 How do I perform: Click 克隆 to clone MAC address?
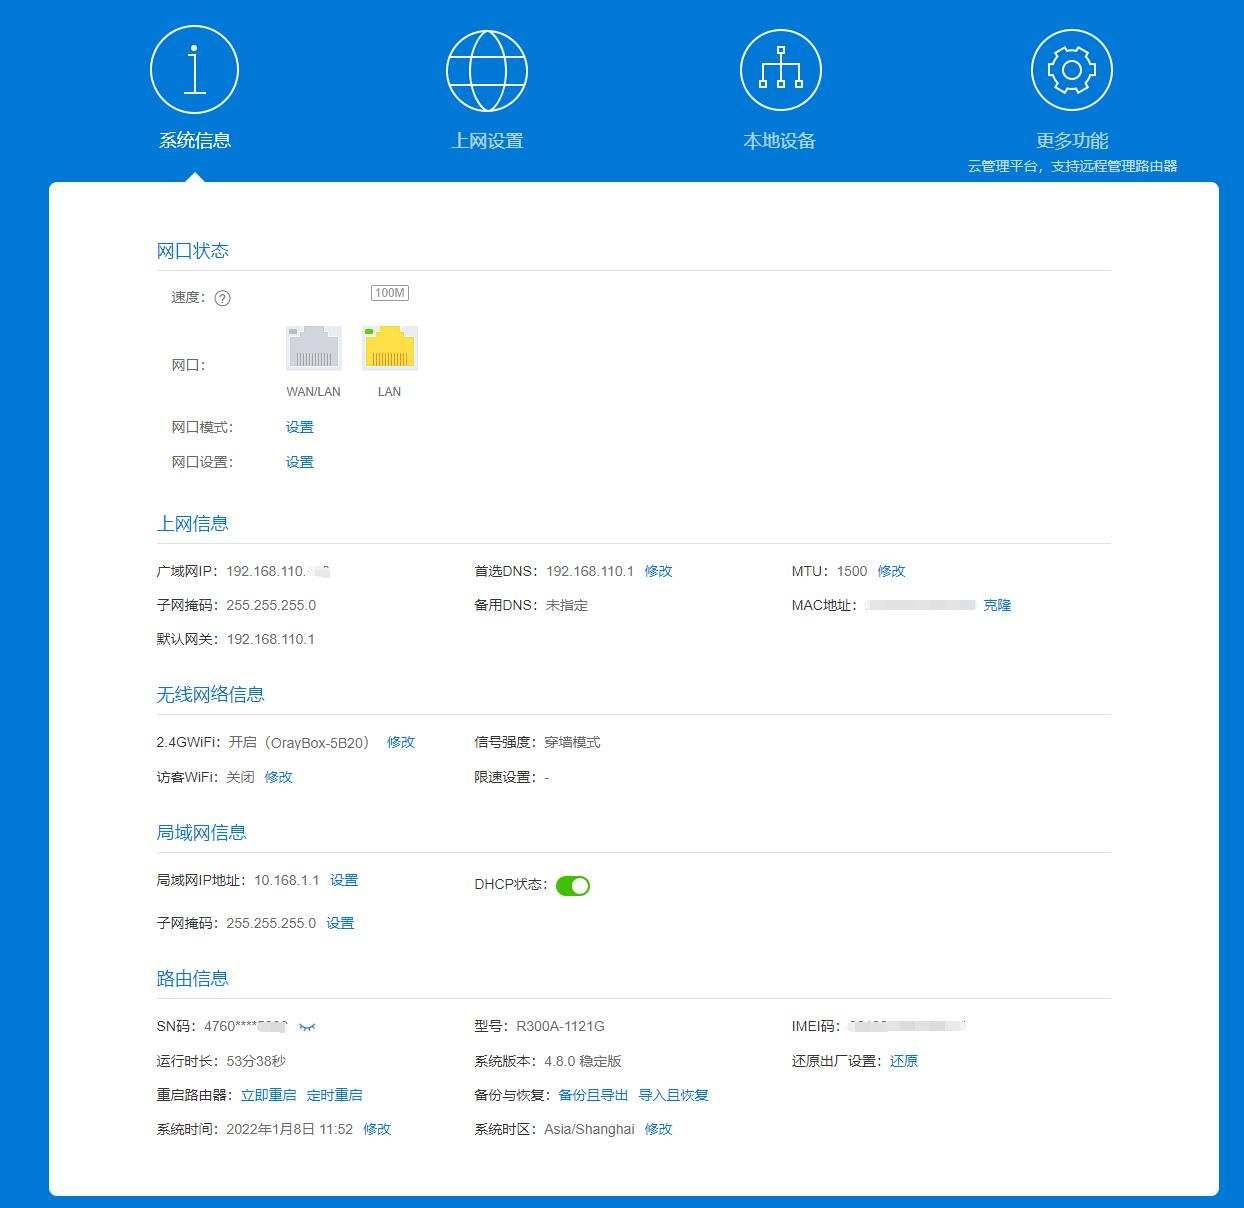coord(997,605)
